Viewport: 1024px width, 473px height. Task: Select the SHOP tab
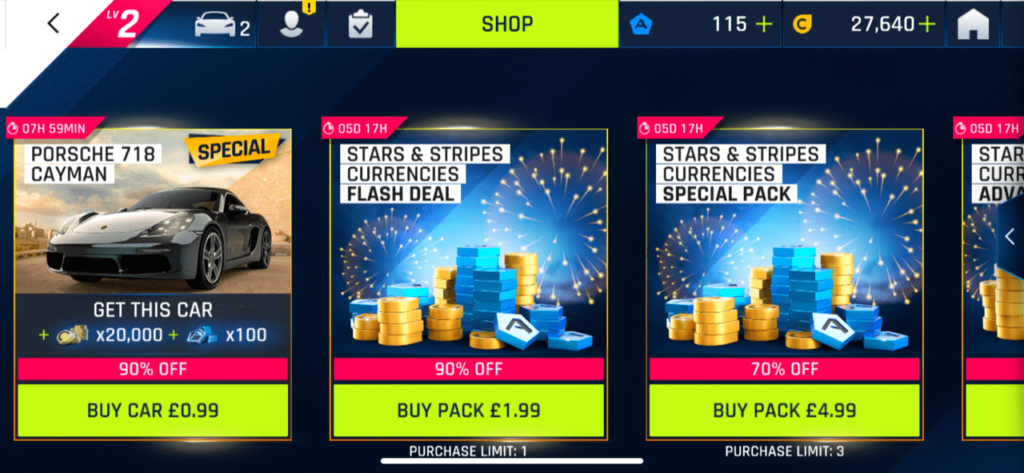(x=507, y=24)
